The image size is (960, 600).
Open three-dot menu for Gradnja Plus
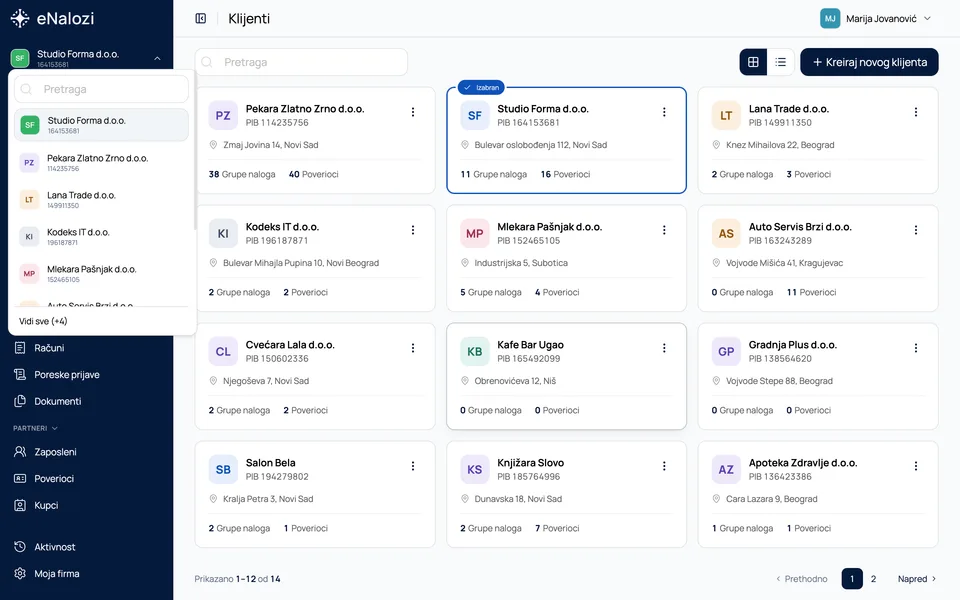point(916,348)
